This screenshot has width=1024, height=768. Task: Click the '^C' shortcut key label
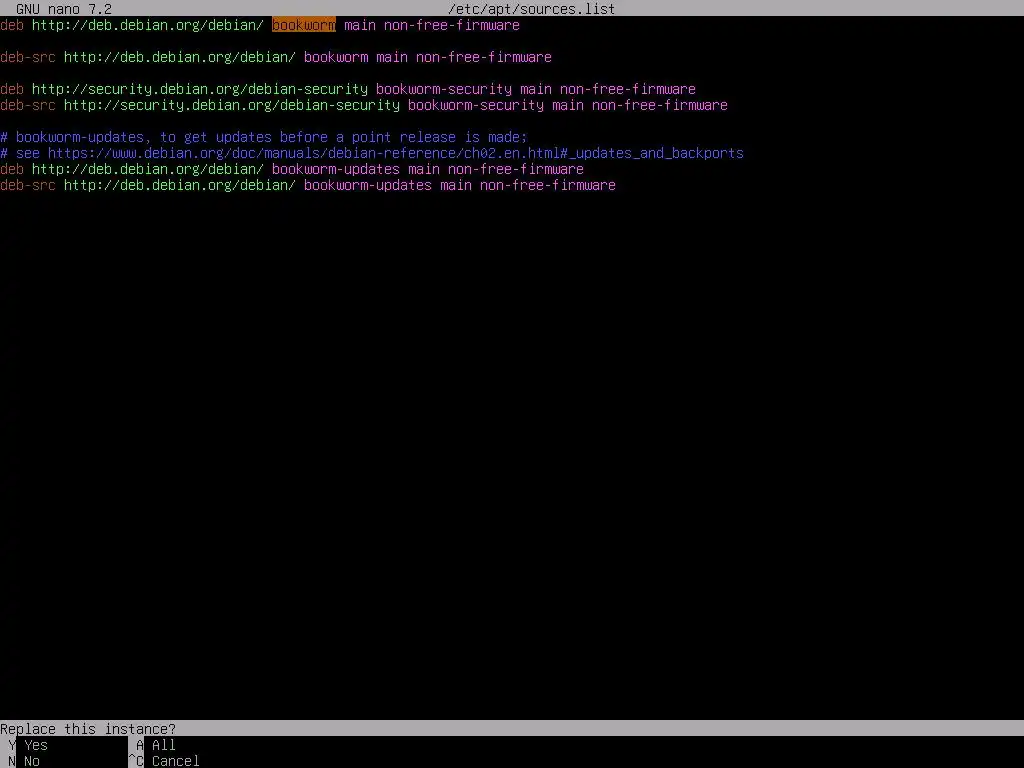click(136, 761)
